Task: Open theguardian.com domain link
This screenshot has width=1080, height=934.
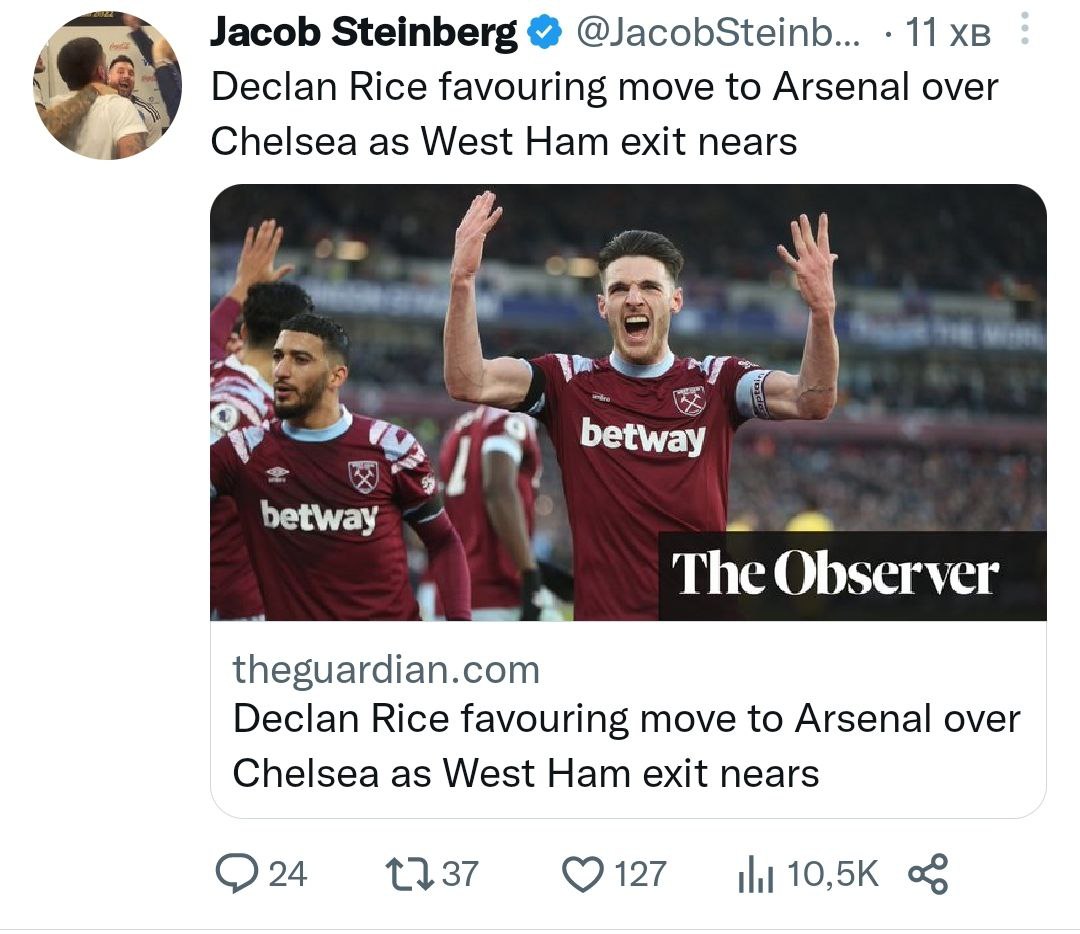Action: coord(386,669)
